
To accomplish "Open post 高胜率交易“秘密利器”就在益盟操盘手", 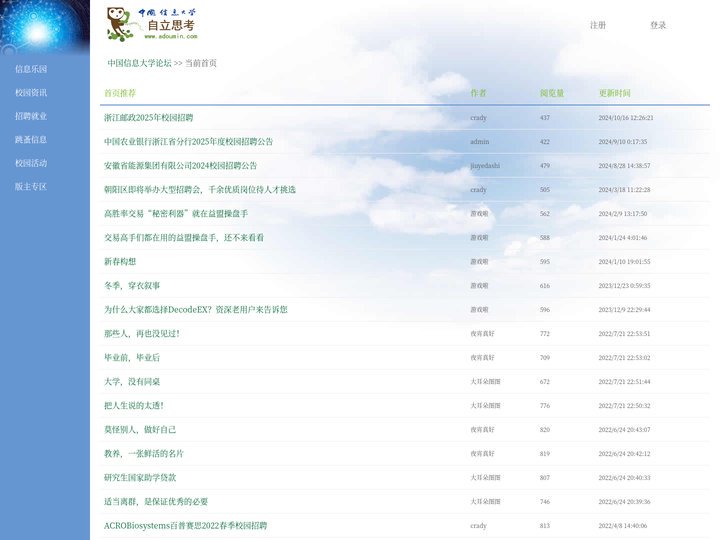I will (x=176, y=214).
